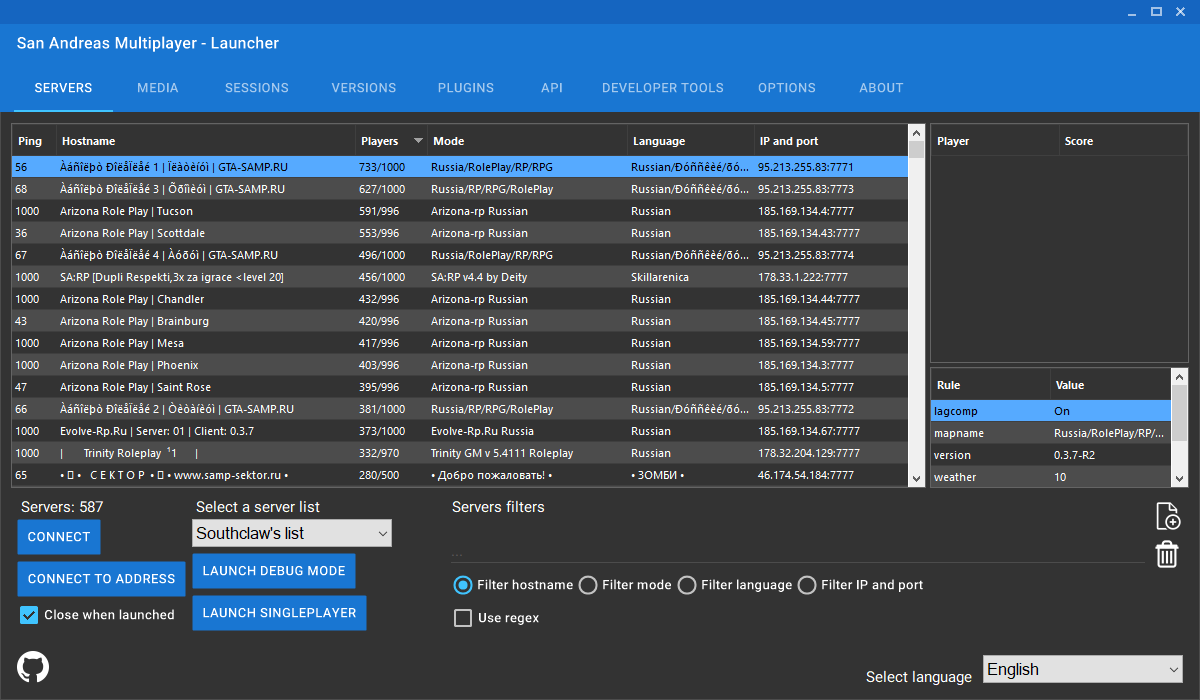Screen dimensions: 1200x700
Task: Click rules list scrollbar up arrow
Action: point(1179,377)
